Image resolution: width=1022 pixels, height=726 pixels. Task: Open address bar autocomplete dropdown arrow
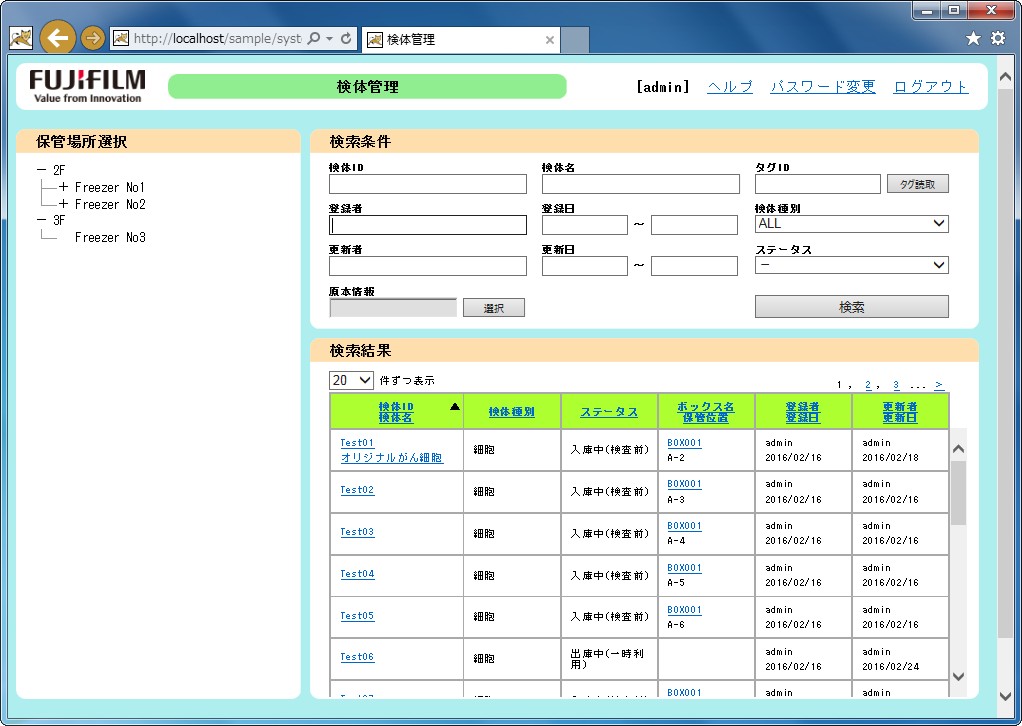(330, 38)
